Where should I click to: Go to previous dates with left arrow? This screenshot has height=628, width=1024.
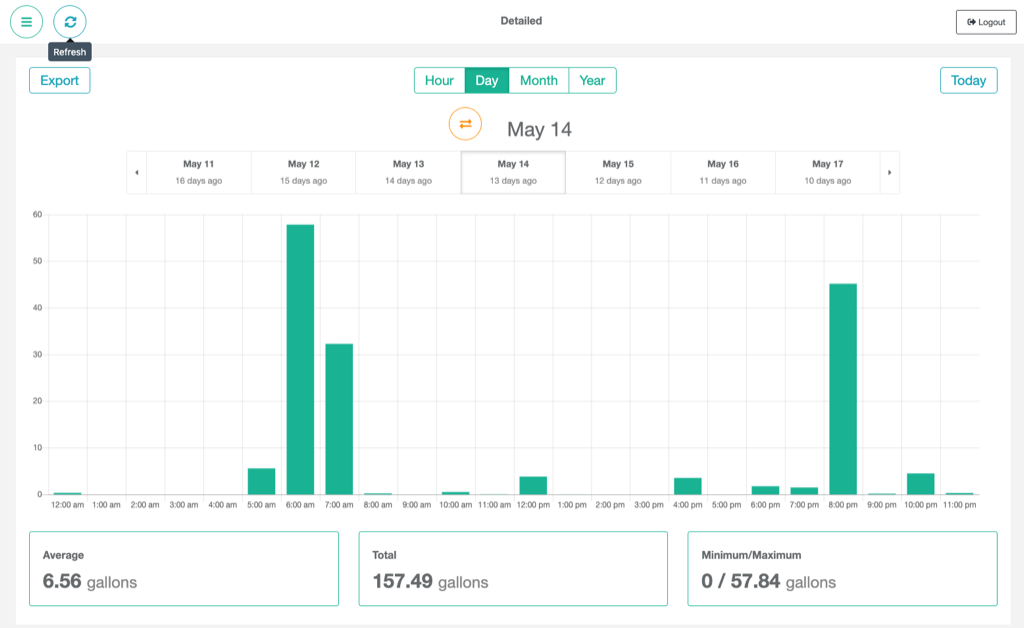(x=137, y=172)
